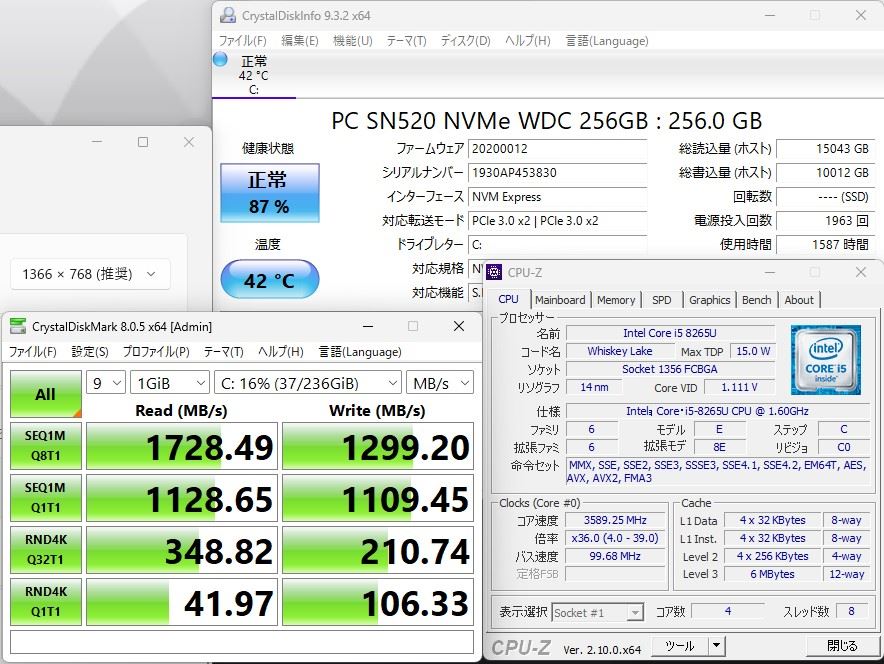Click the Intel Core i5 logo in CPU-Z
The width and height of the screenshot is (884, 664).
coord(825,360)
